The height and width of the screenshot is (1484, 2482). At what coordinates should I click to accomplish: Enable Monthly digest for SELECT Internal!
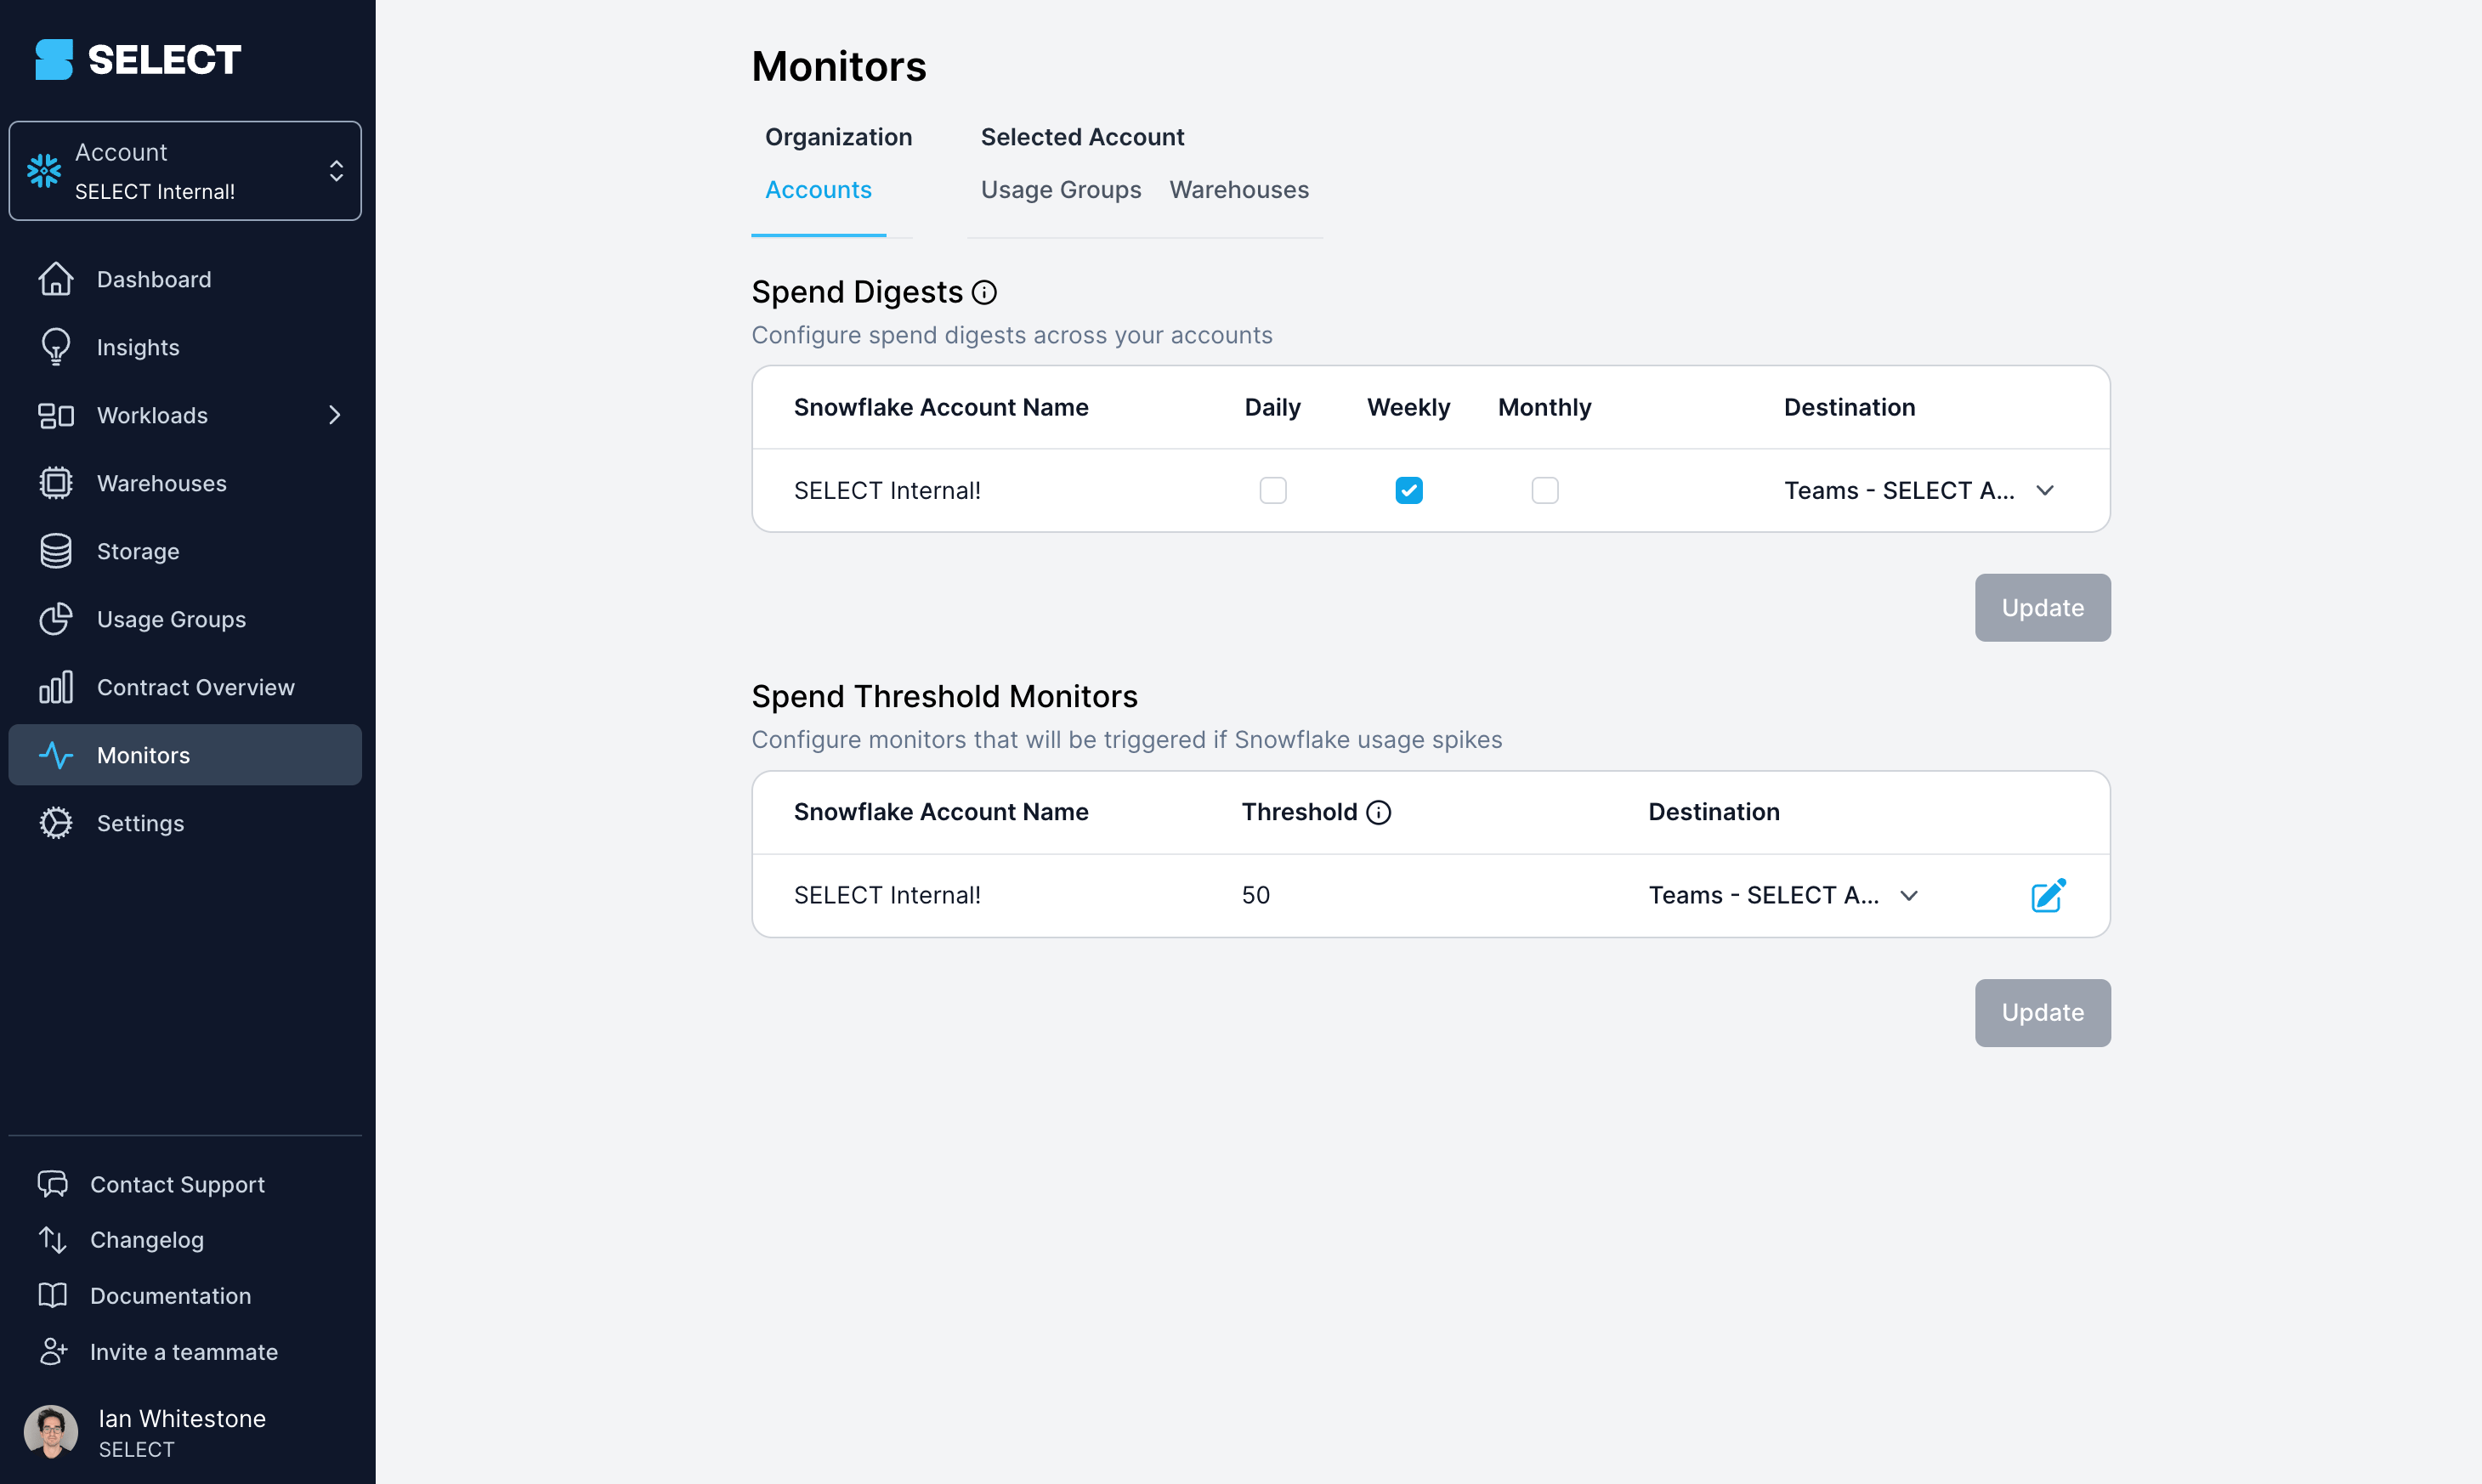point(1544,490)
